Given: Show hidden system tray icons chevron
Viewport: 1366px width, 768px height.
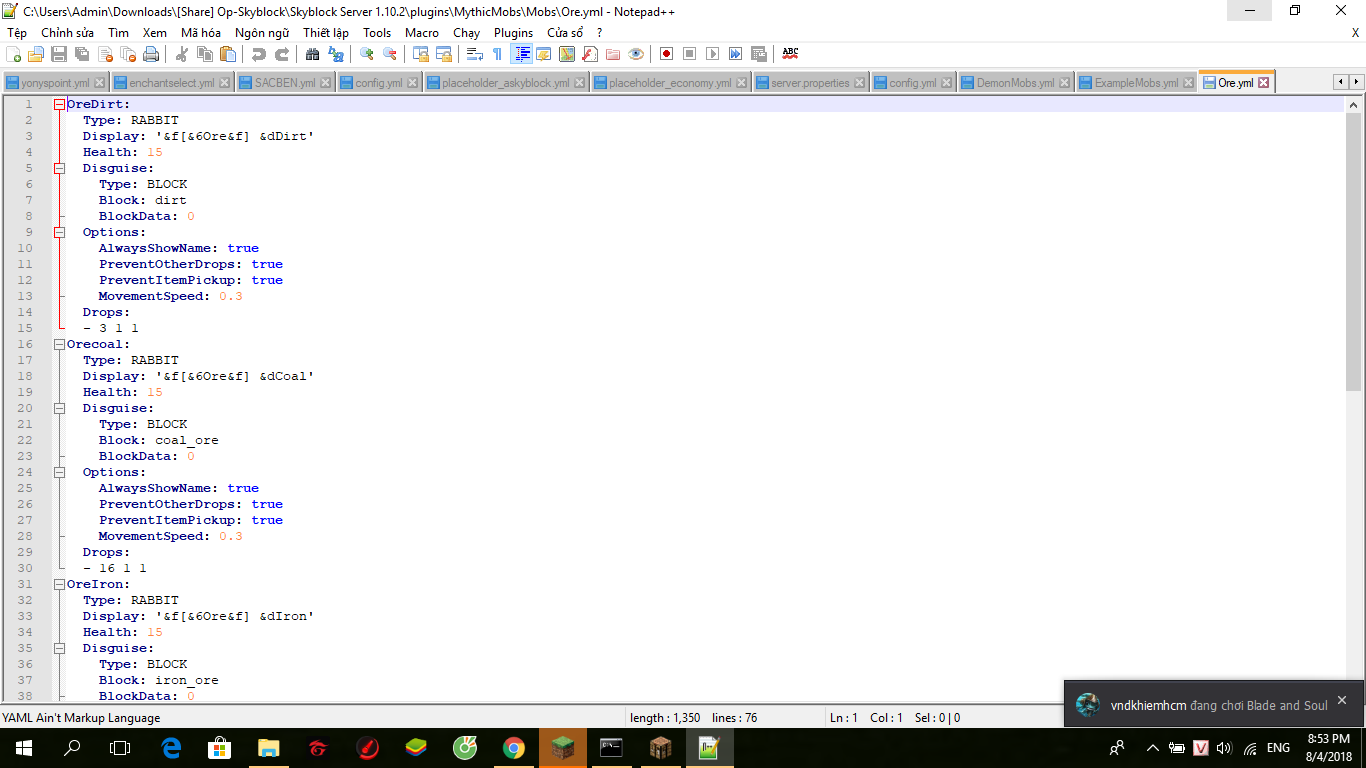Looking at the screenshot, I should coord(1152,748).
